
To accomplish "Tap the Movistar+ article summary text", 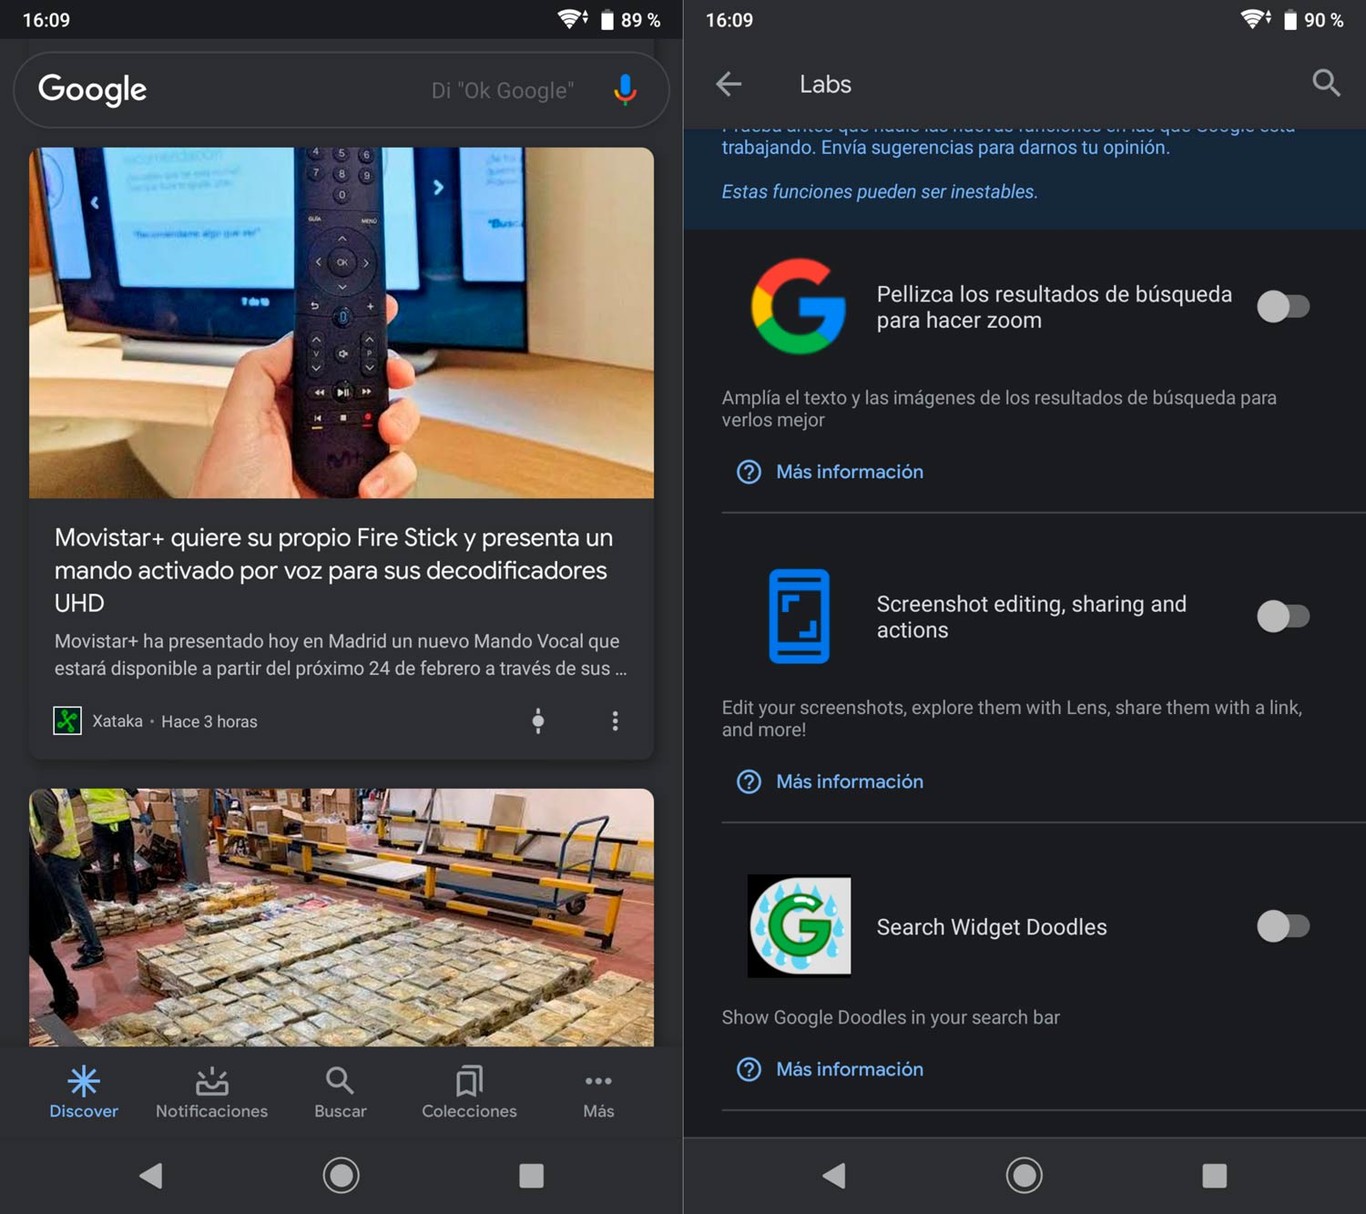I will (341, 654).
